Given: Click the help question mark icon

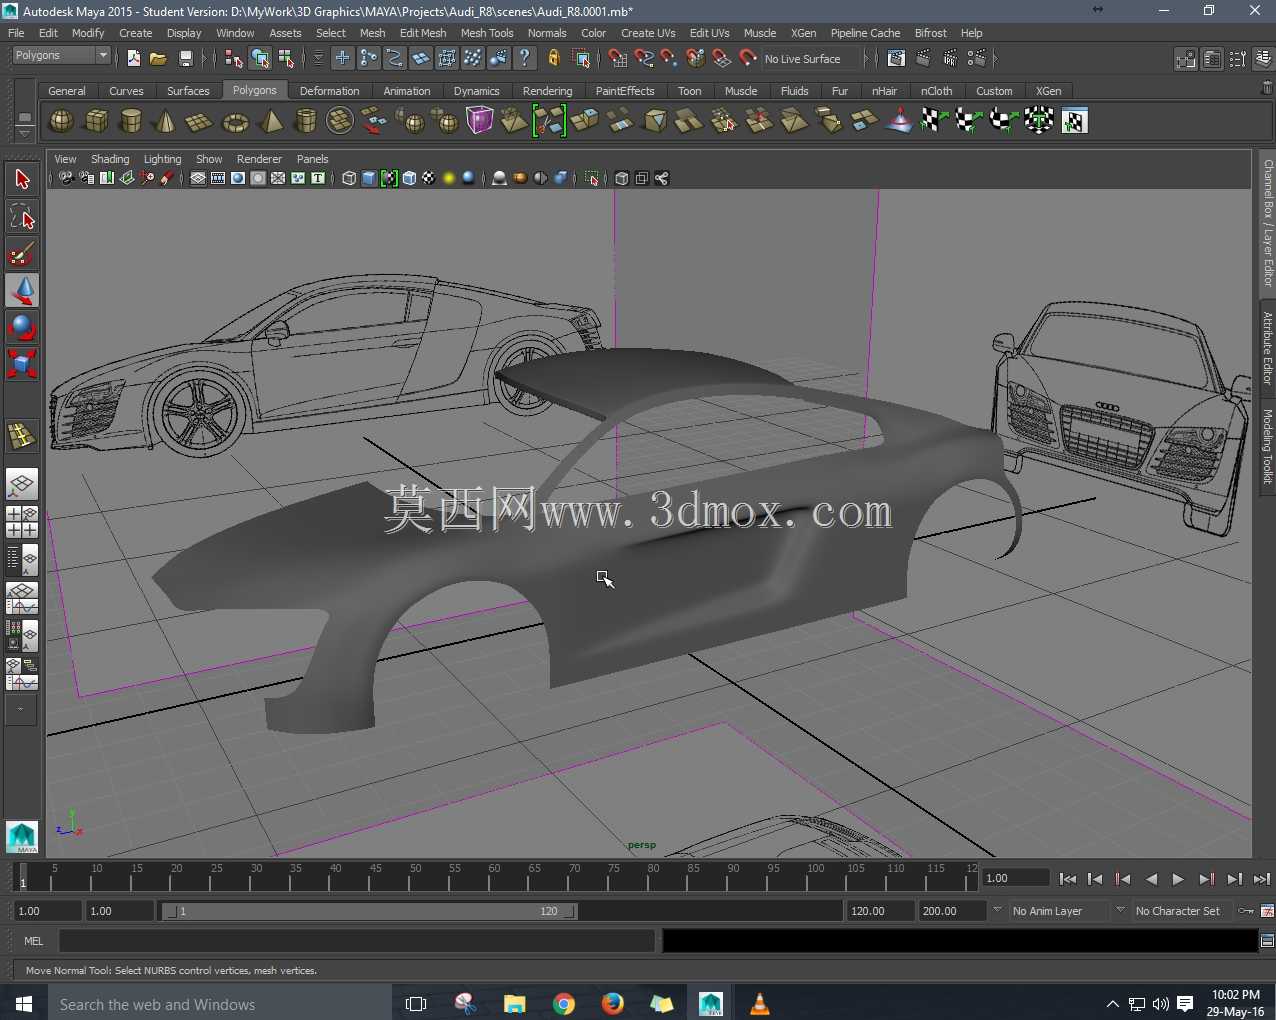Looking at the screenshot, I should click(525, 59).
